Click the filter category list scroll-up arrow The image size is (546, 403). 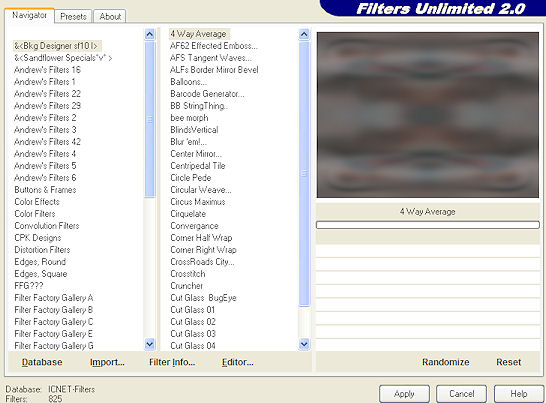(149, 34)
